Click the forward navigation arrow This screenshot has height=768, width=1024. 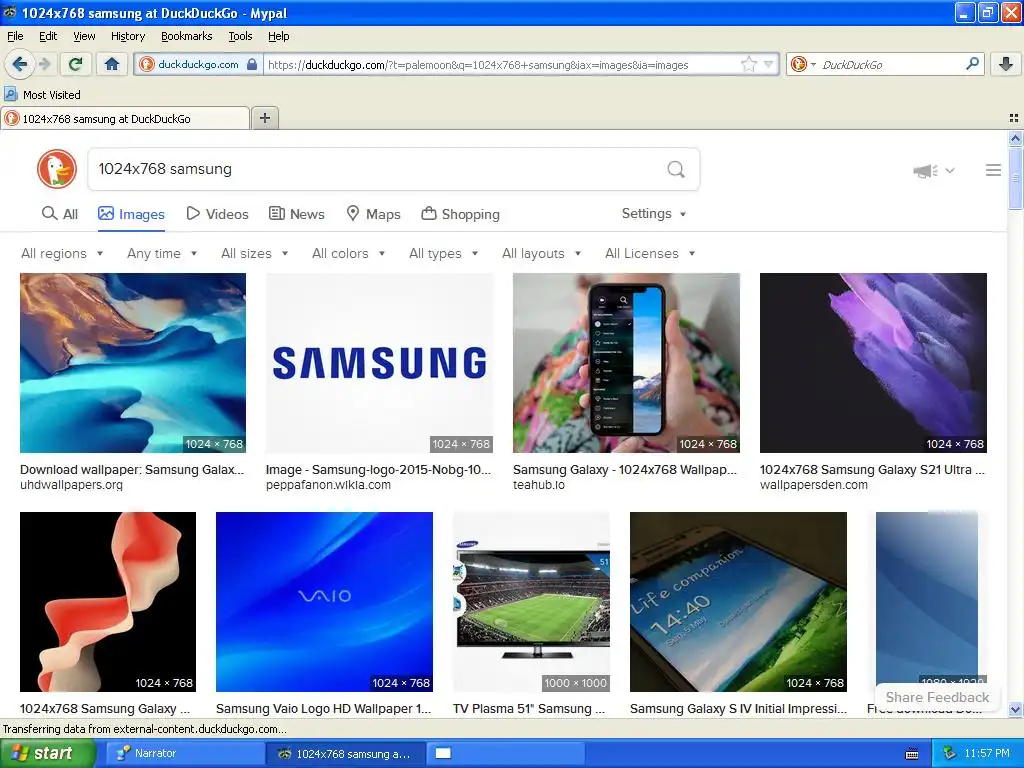(44, 64)
